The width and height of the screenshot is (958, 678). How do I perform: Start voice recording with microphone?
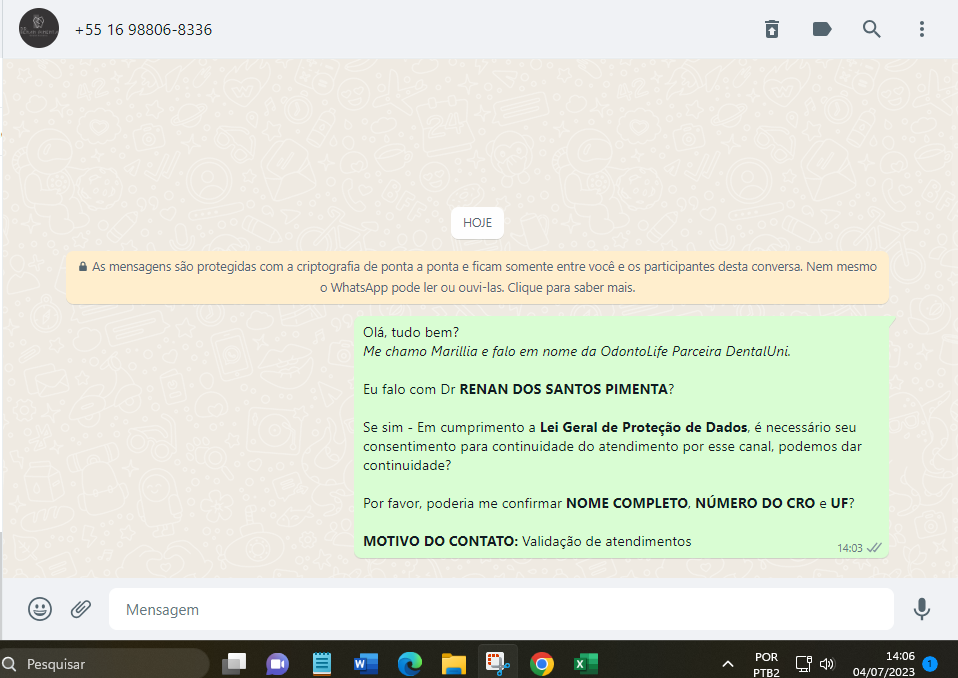[x=921, y=609]
